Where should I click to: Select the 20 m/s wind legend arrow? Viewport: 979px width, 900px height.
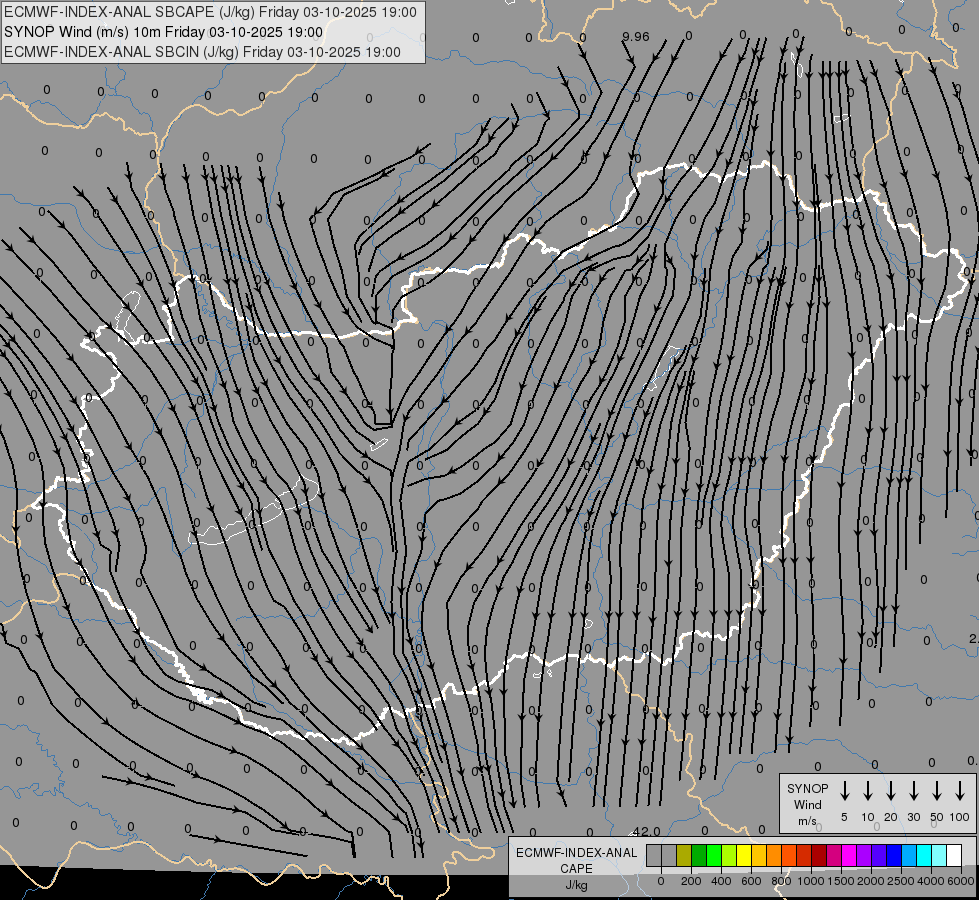coord(891,791)
